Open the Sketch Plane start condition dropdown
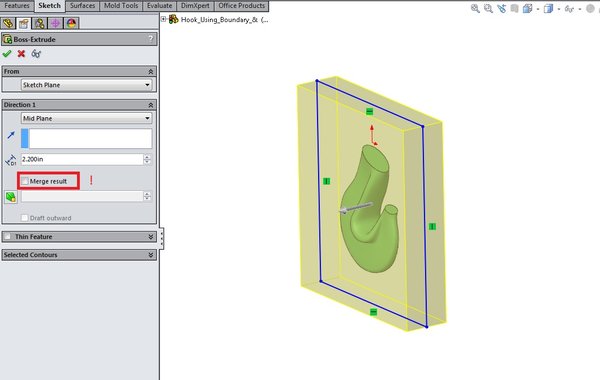Screen dimensions: 600x380 point(86,85)
